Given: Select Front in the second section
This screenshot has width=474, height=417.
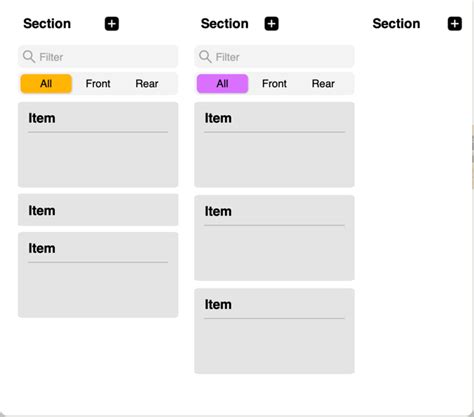Looking at the screenshot, I should click(x=274, y=83).
